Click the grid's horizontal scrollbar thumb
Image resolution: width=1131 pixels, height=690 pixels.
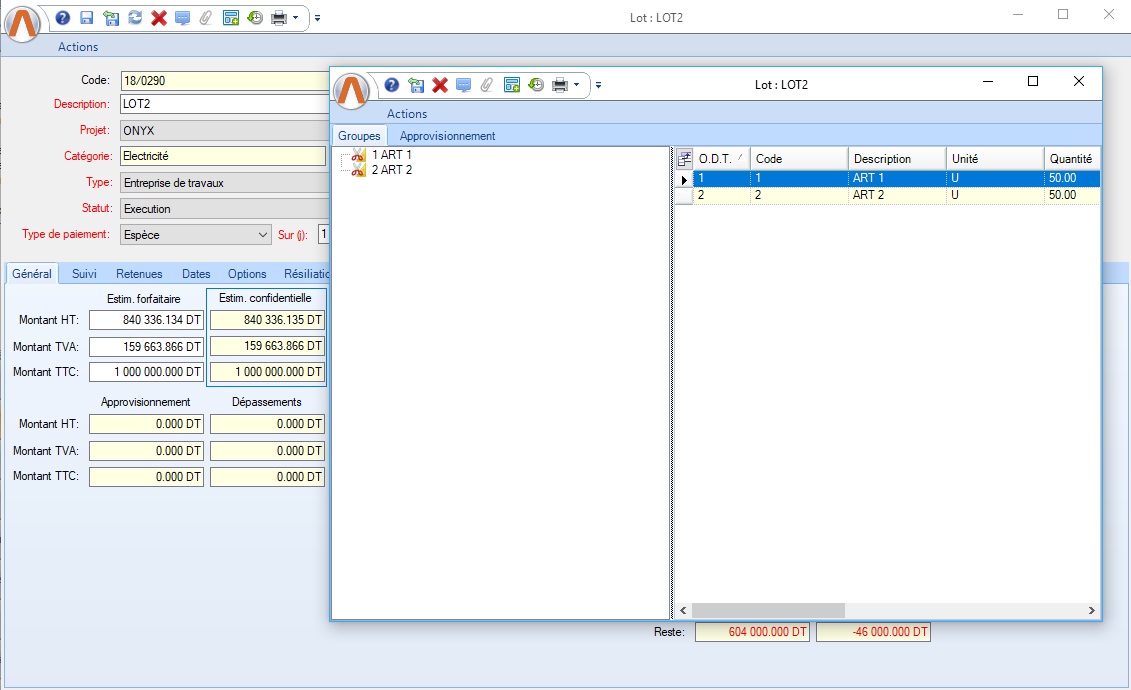coord(767,610)
